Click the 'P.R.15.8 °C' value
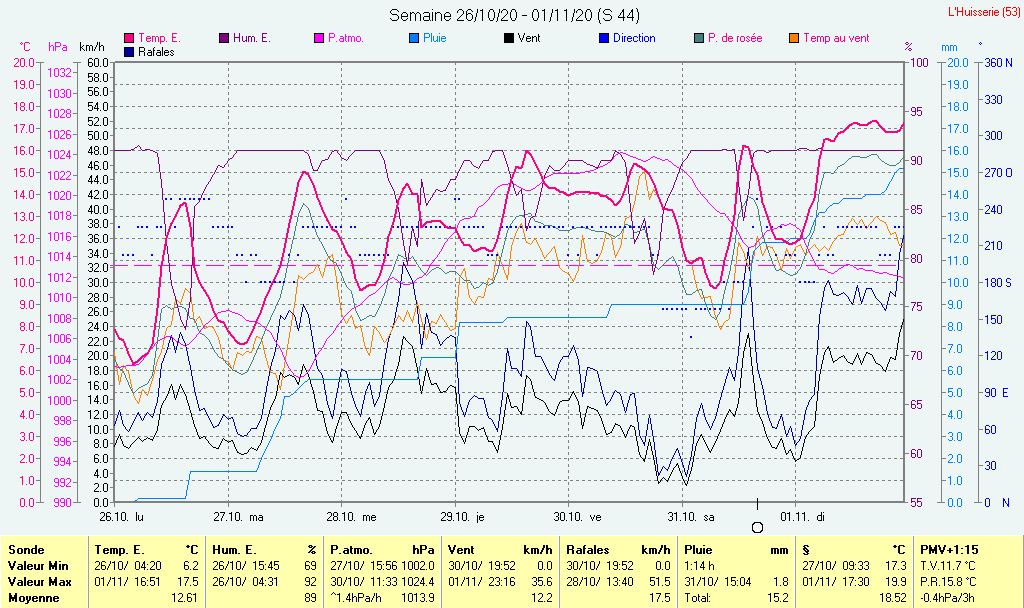 point(948,582)
